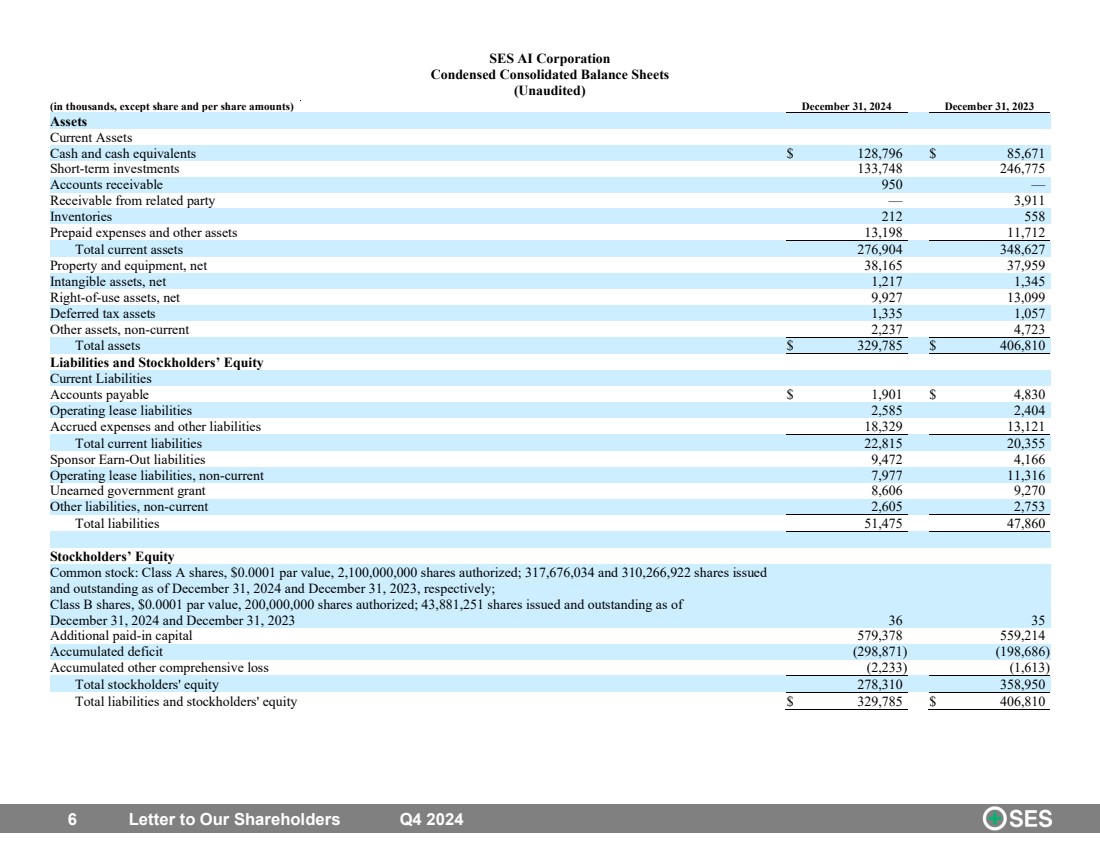Select the 13,198 prepaid expenses value
The width and height of the screenshot is (1100, 849).
(883, 233)
